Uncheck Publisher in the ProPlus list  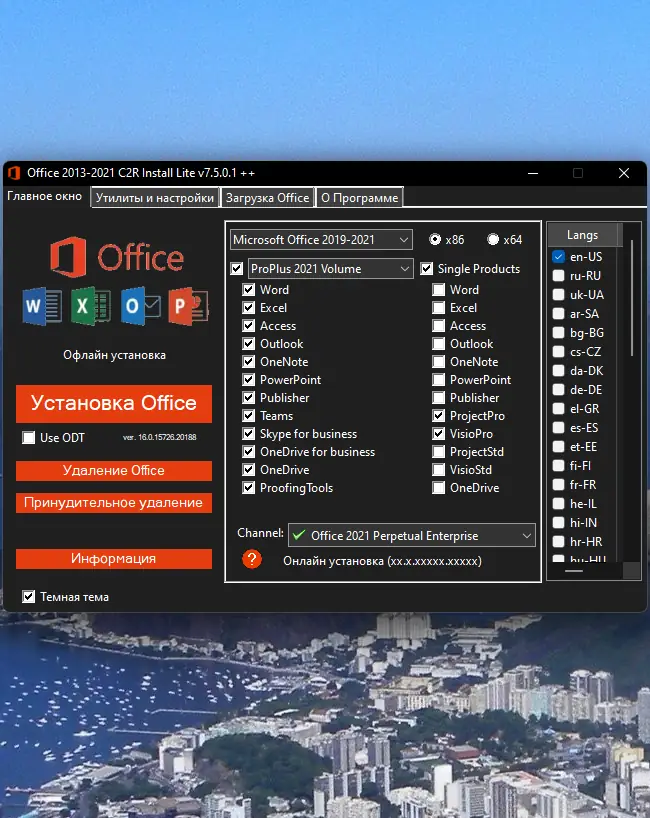249,398
